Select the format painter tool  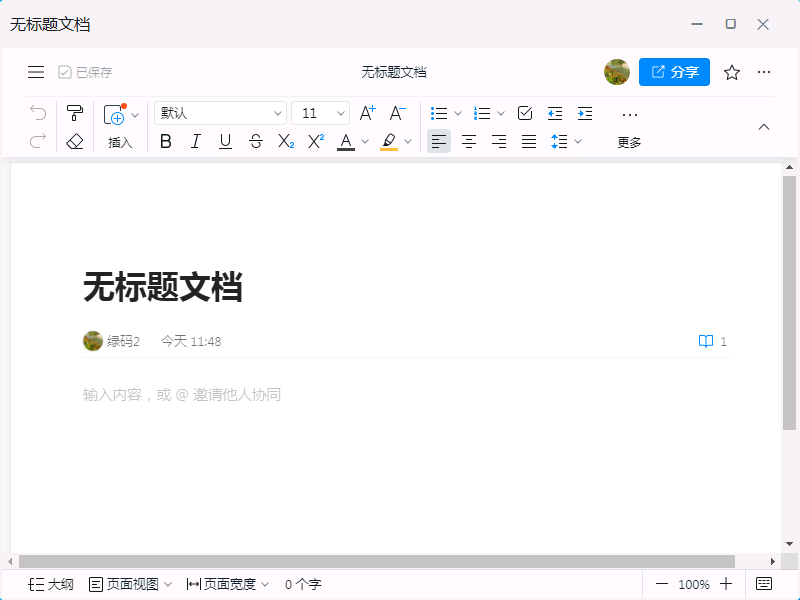click(x=74, y=113)
